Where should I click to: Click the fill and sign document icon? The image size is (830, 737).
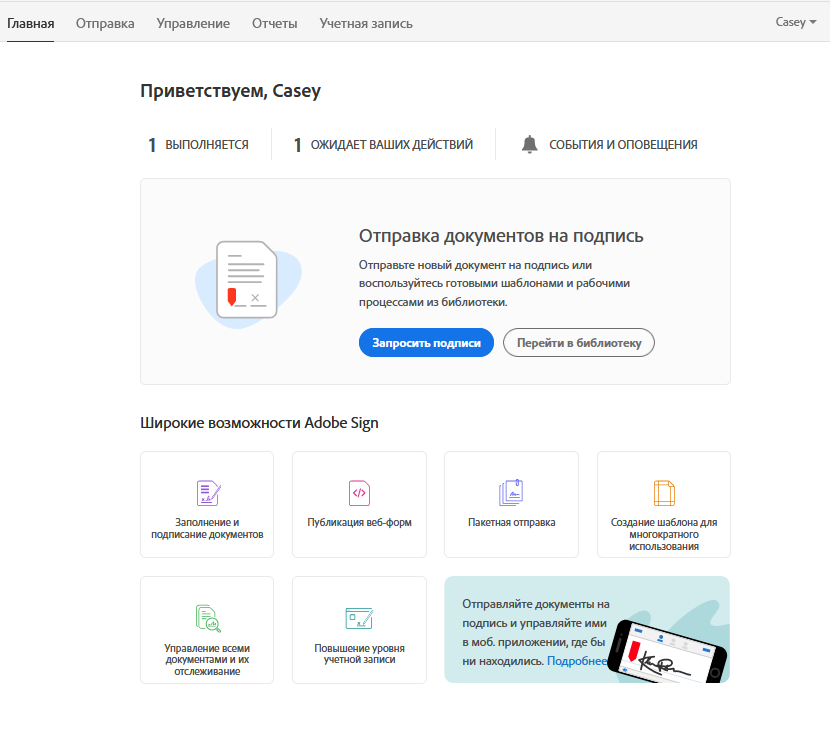tap(208, 493)
